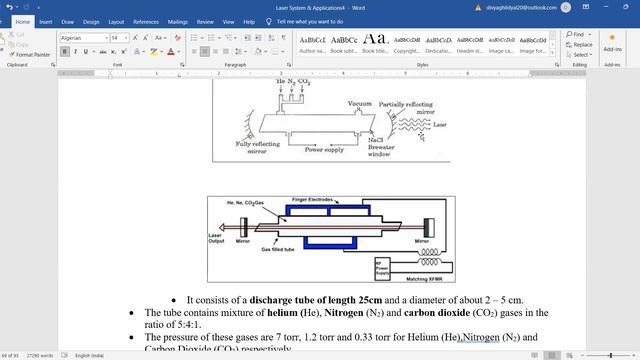
Task: Click Replace button
Action: [579, 44]
